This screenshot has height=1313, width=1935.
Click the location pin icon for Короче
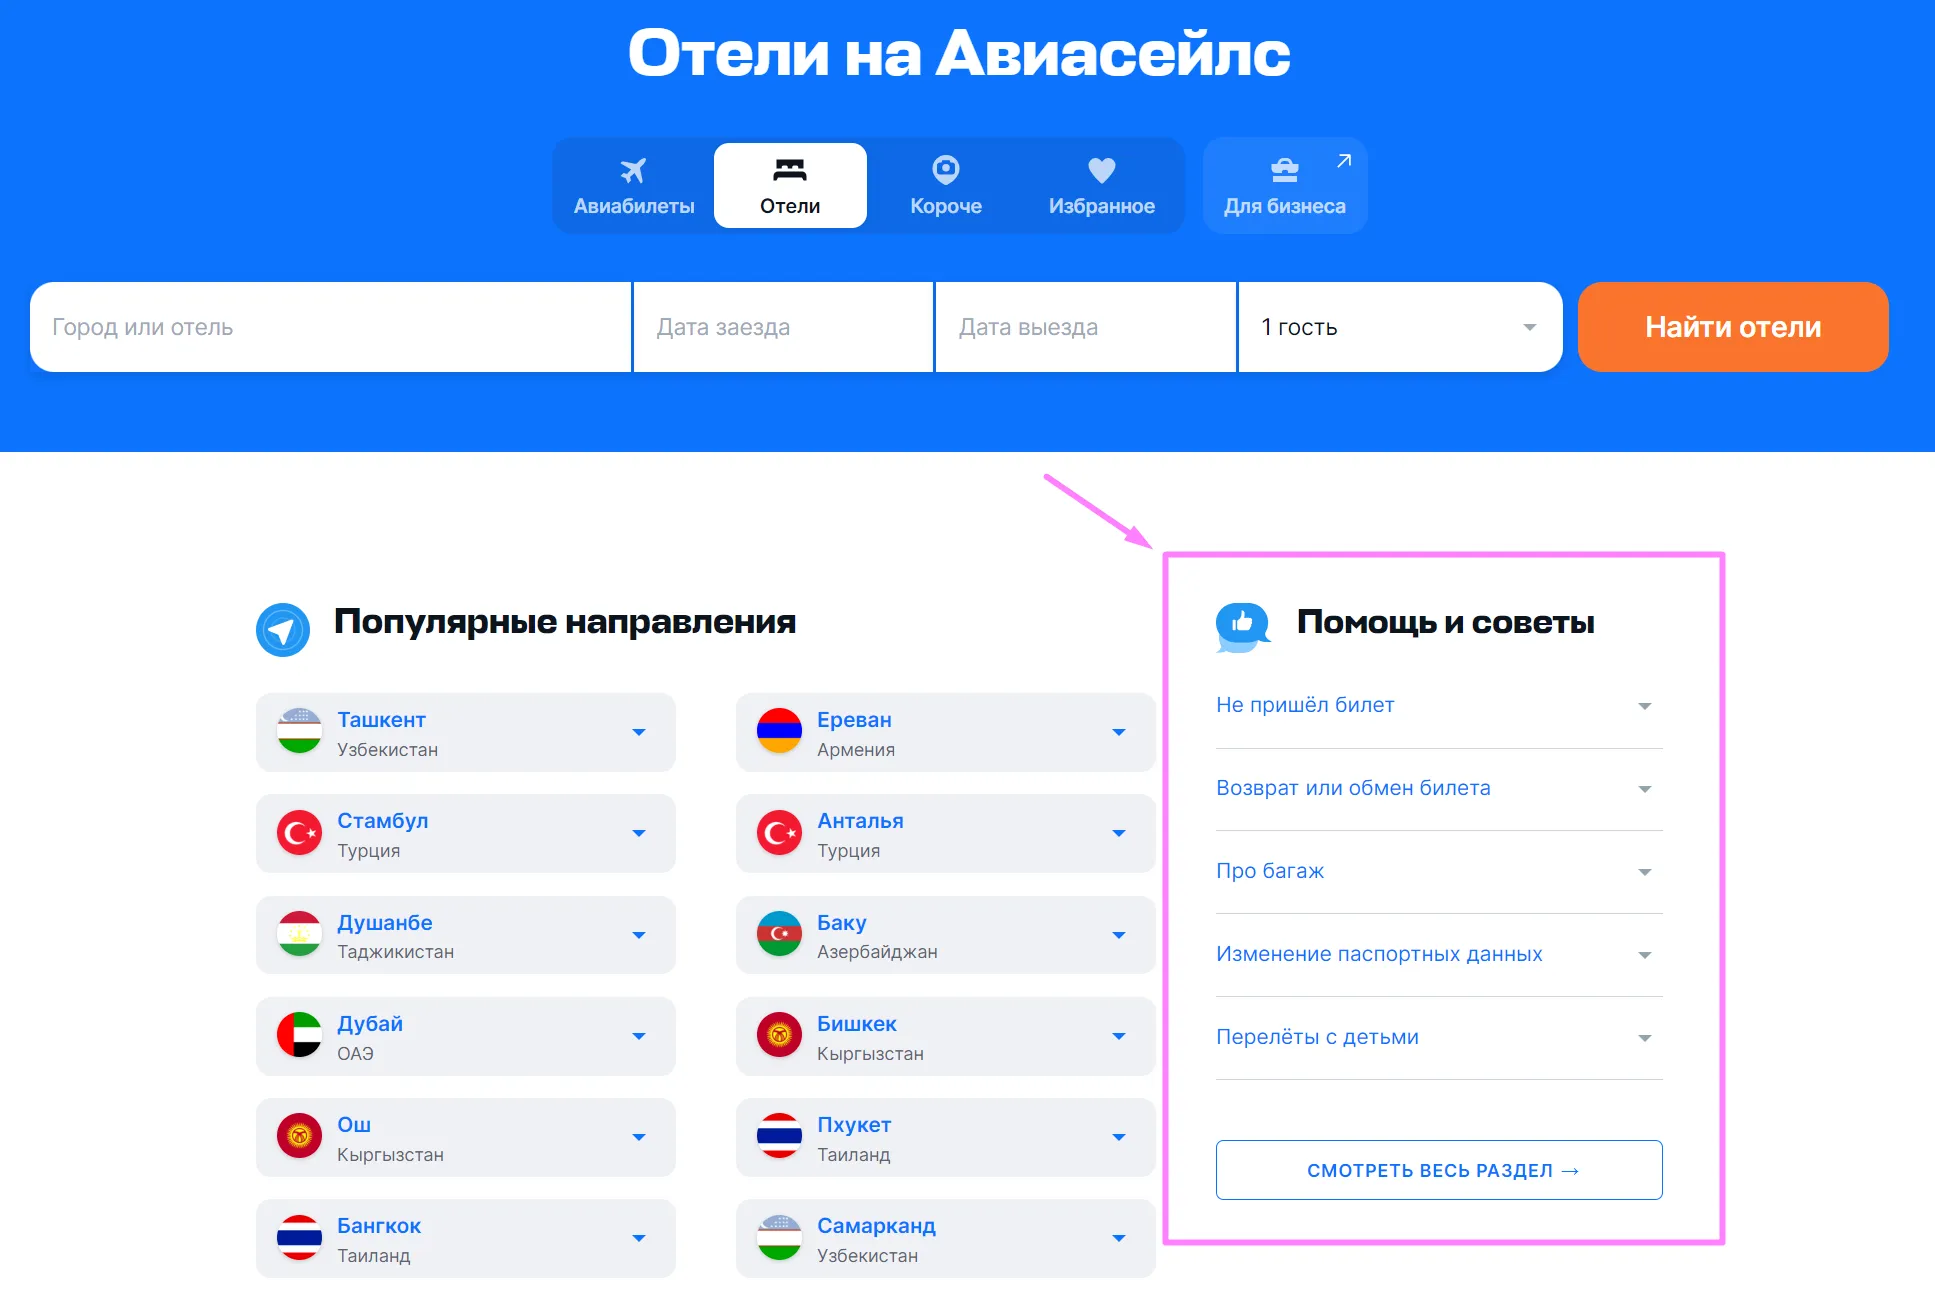[945, 170]
